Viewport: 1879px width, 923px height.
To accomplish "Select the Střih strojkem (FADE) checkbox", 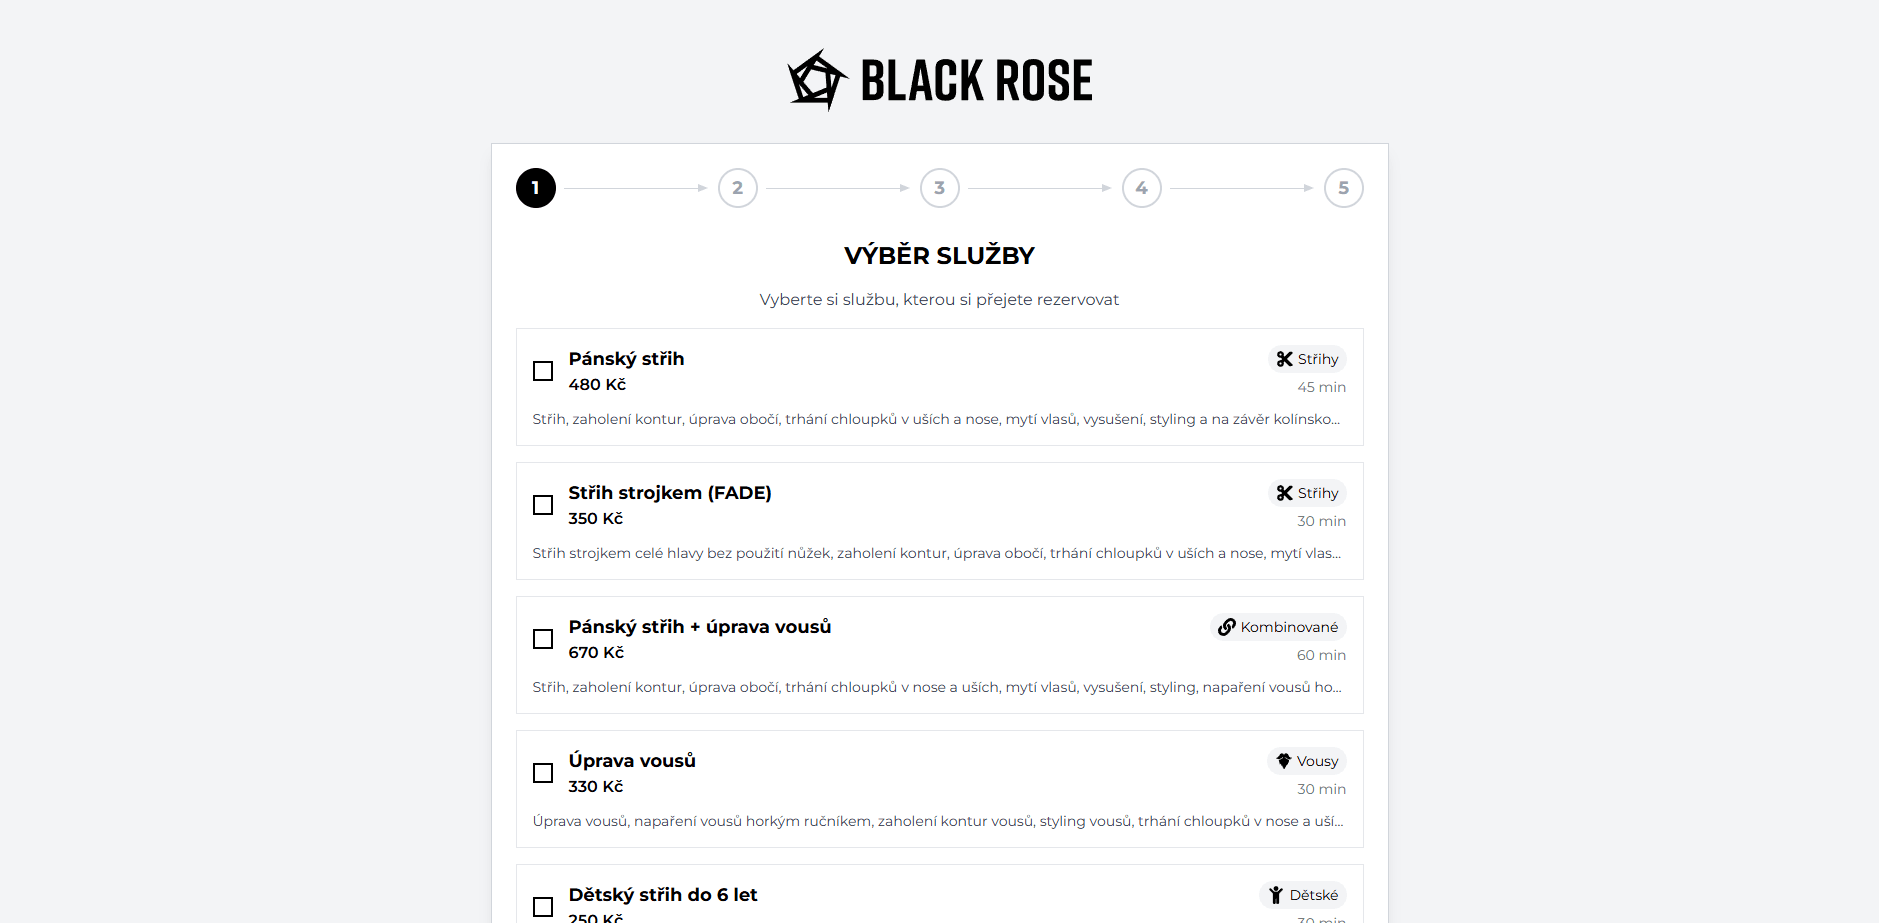I will 543,505.
